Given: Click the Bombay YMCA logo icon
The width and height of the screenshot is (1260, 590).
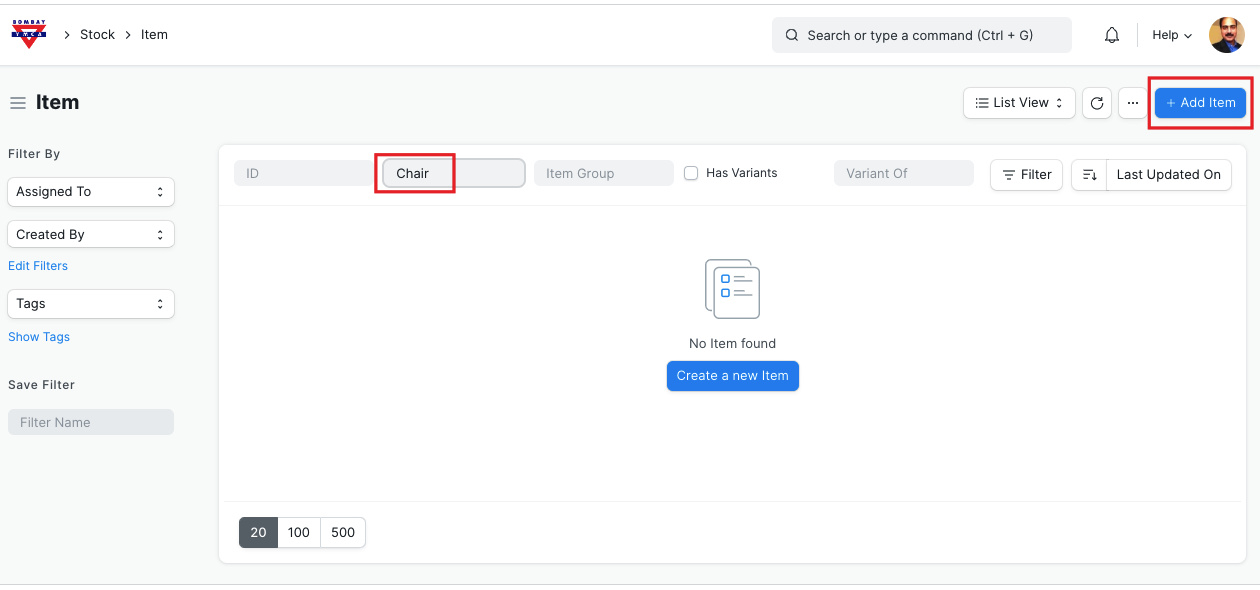Looking at the screenshot, I should (x=29, y=34).
